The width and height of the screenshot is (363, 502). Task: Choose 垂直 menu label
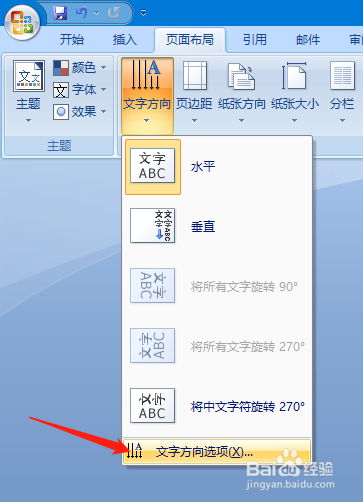pyautogui.click(x=203, y=227)
